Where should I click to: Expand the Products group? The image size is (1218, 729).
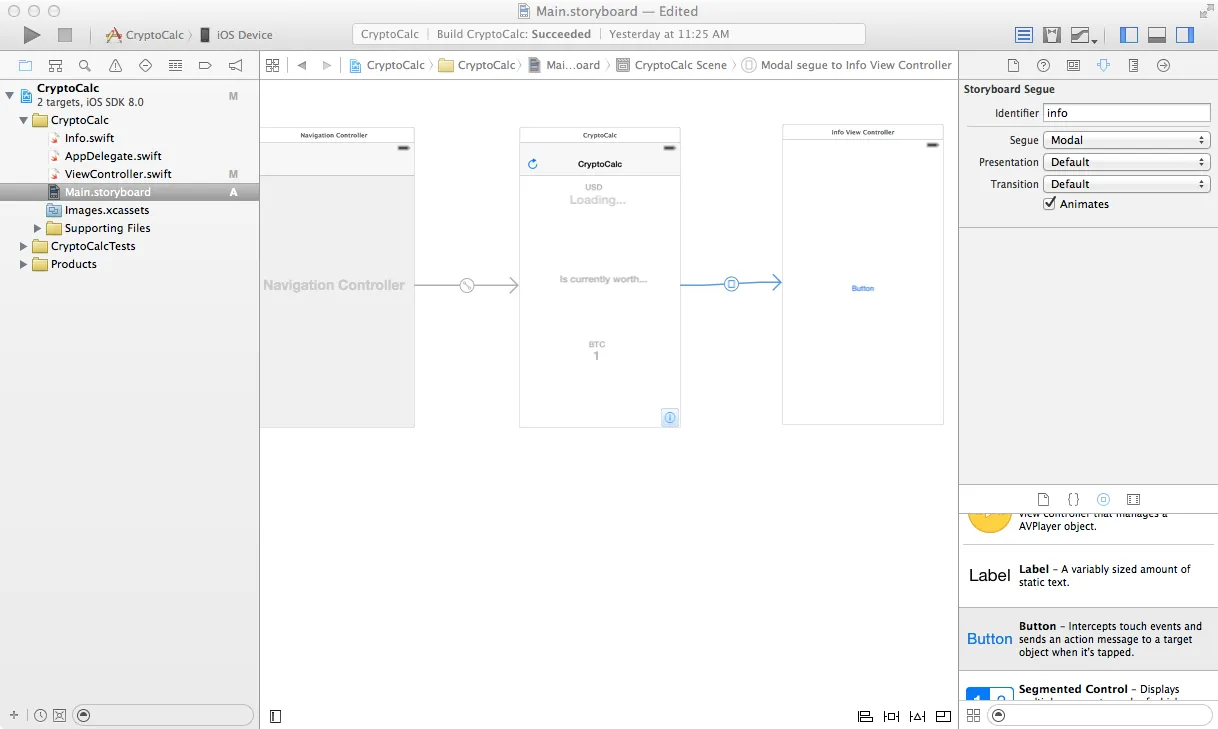point(24,264)
